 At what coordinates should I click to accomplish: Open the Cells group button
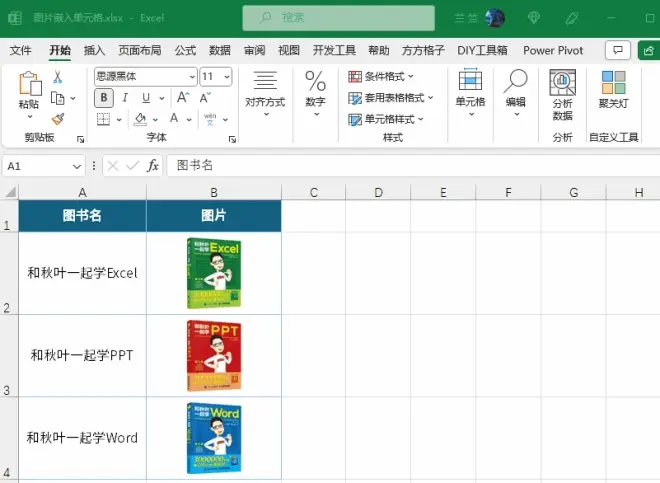pos(470,93)
